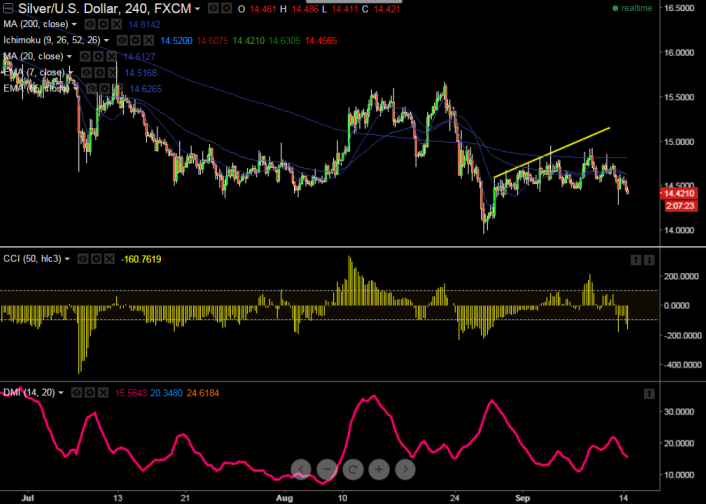706x504 pixels.
Task: Click the MA 200 value 14.8142
Action: [x=144, y=24]
